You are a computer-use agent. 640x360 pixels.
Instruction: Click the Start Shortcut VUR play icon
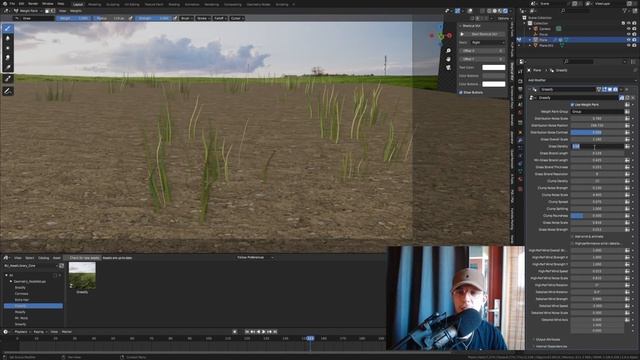pos(462,34)
